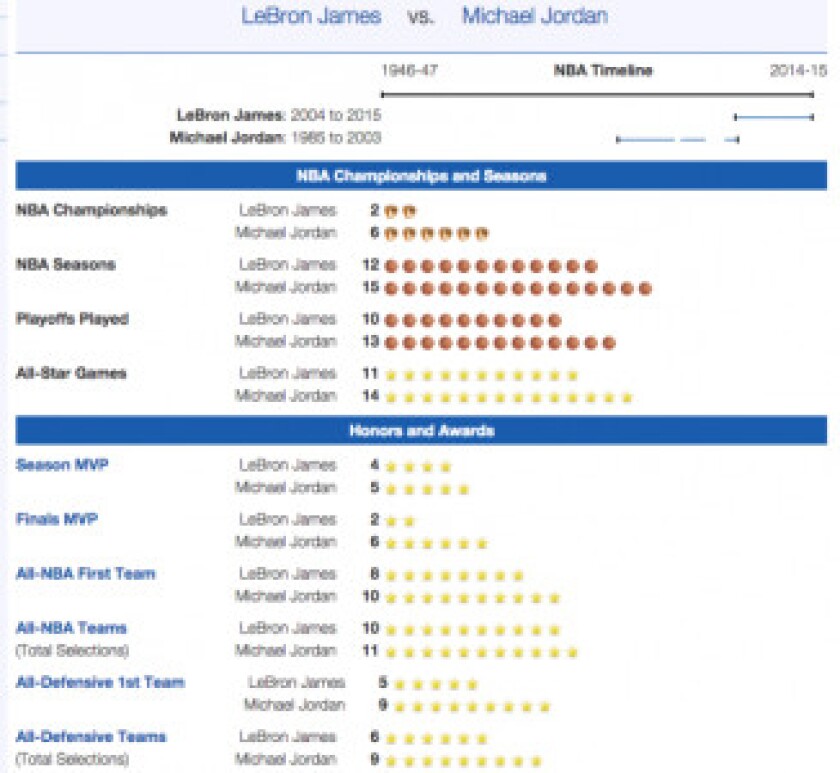This screenshot has height=773, width=840.
Task: Click the NBA Seasons row label
Action: tap(66, 265)
